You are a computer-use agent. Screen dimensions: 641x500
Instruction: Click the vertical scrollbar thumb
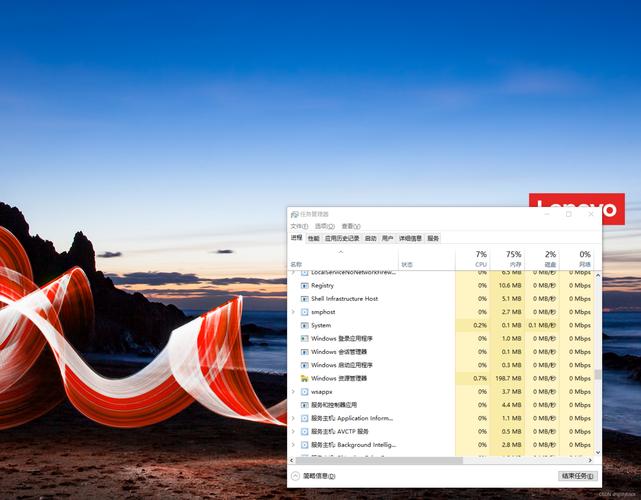pyautogui.click(x=598, y=374)
